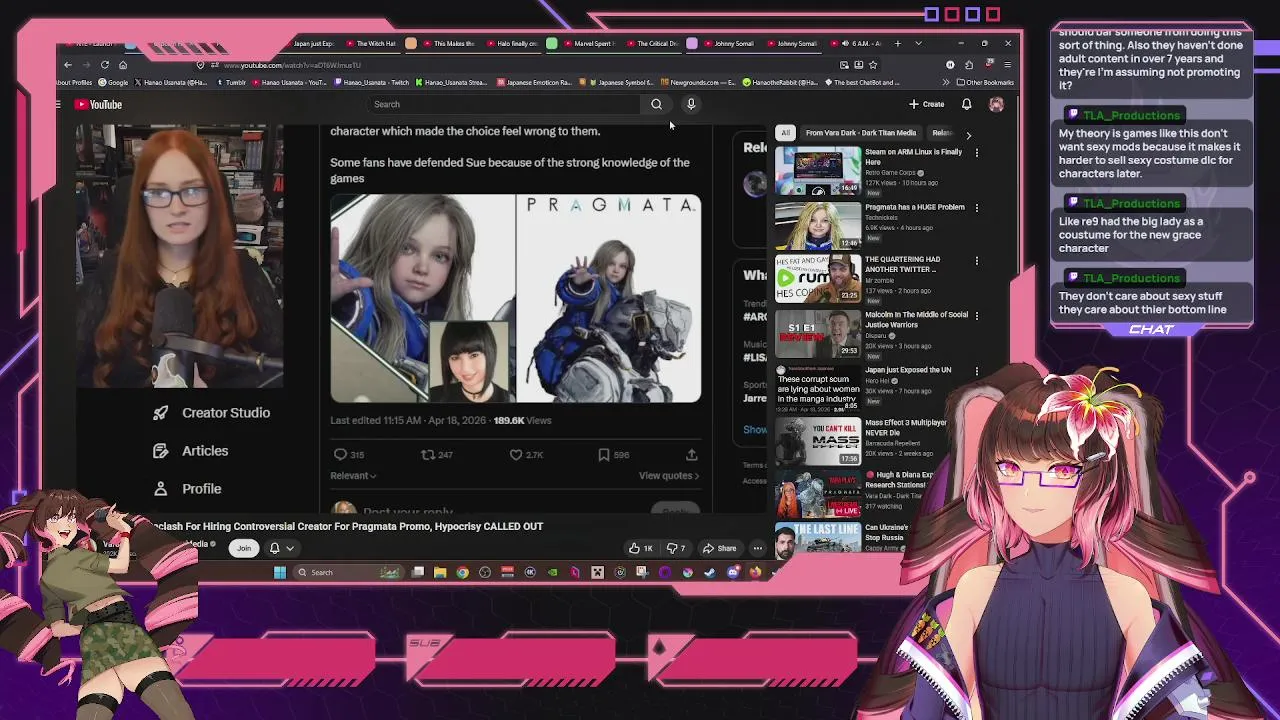
Task: Expand the 'Relevant' replies sort dropdown
Action: point(353,476)
